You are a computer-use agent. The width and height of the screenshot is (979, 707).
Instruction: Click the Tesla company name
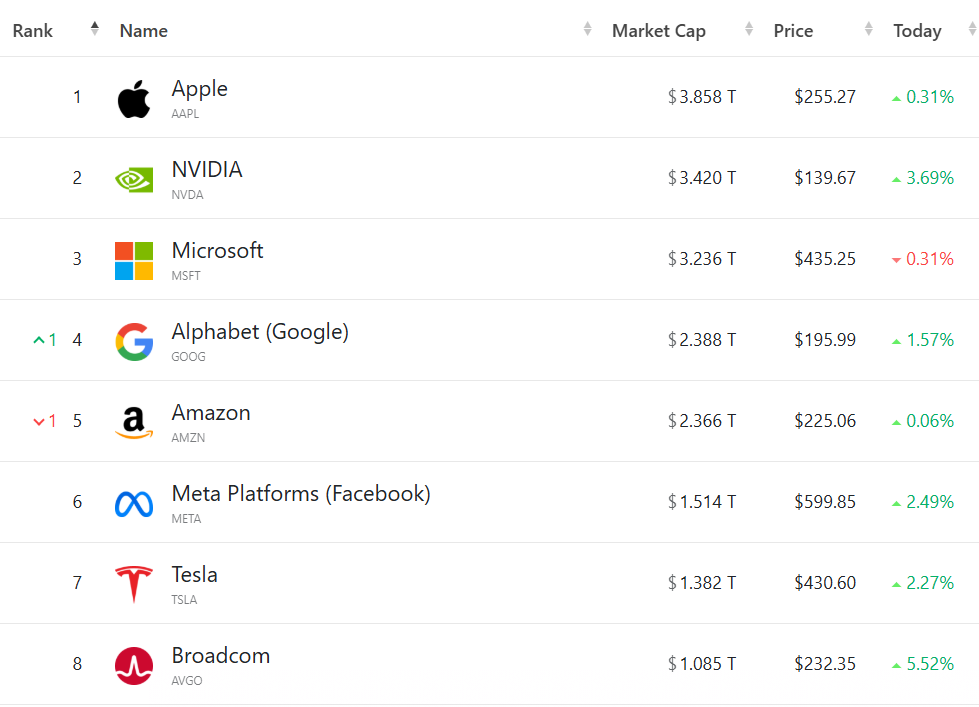194,575
